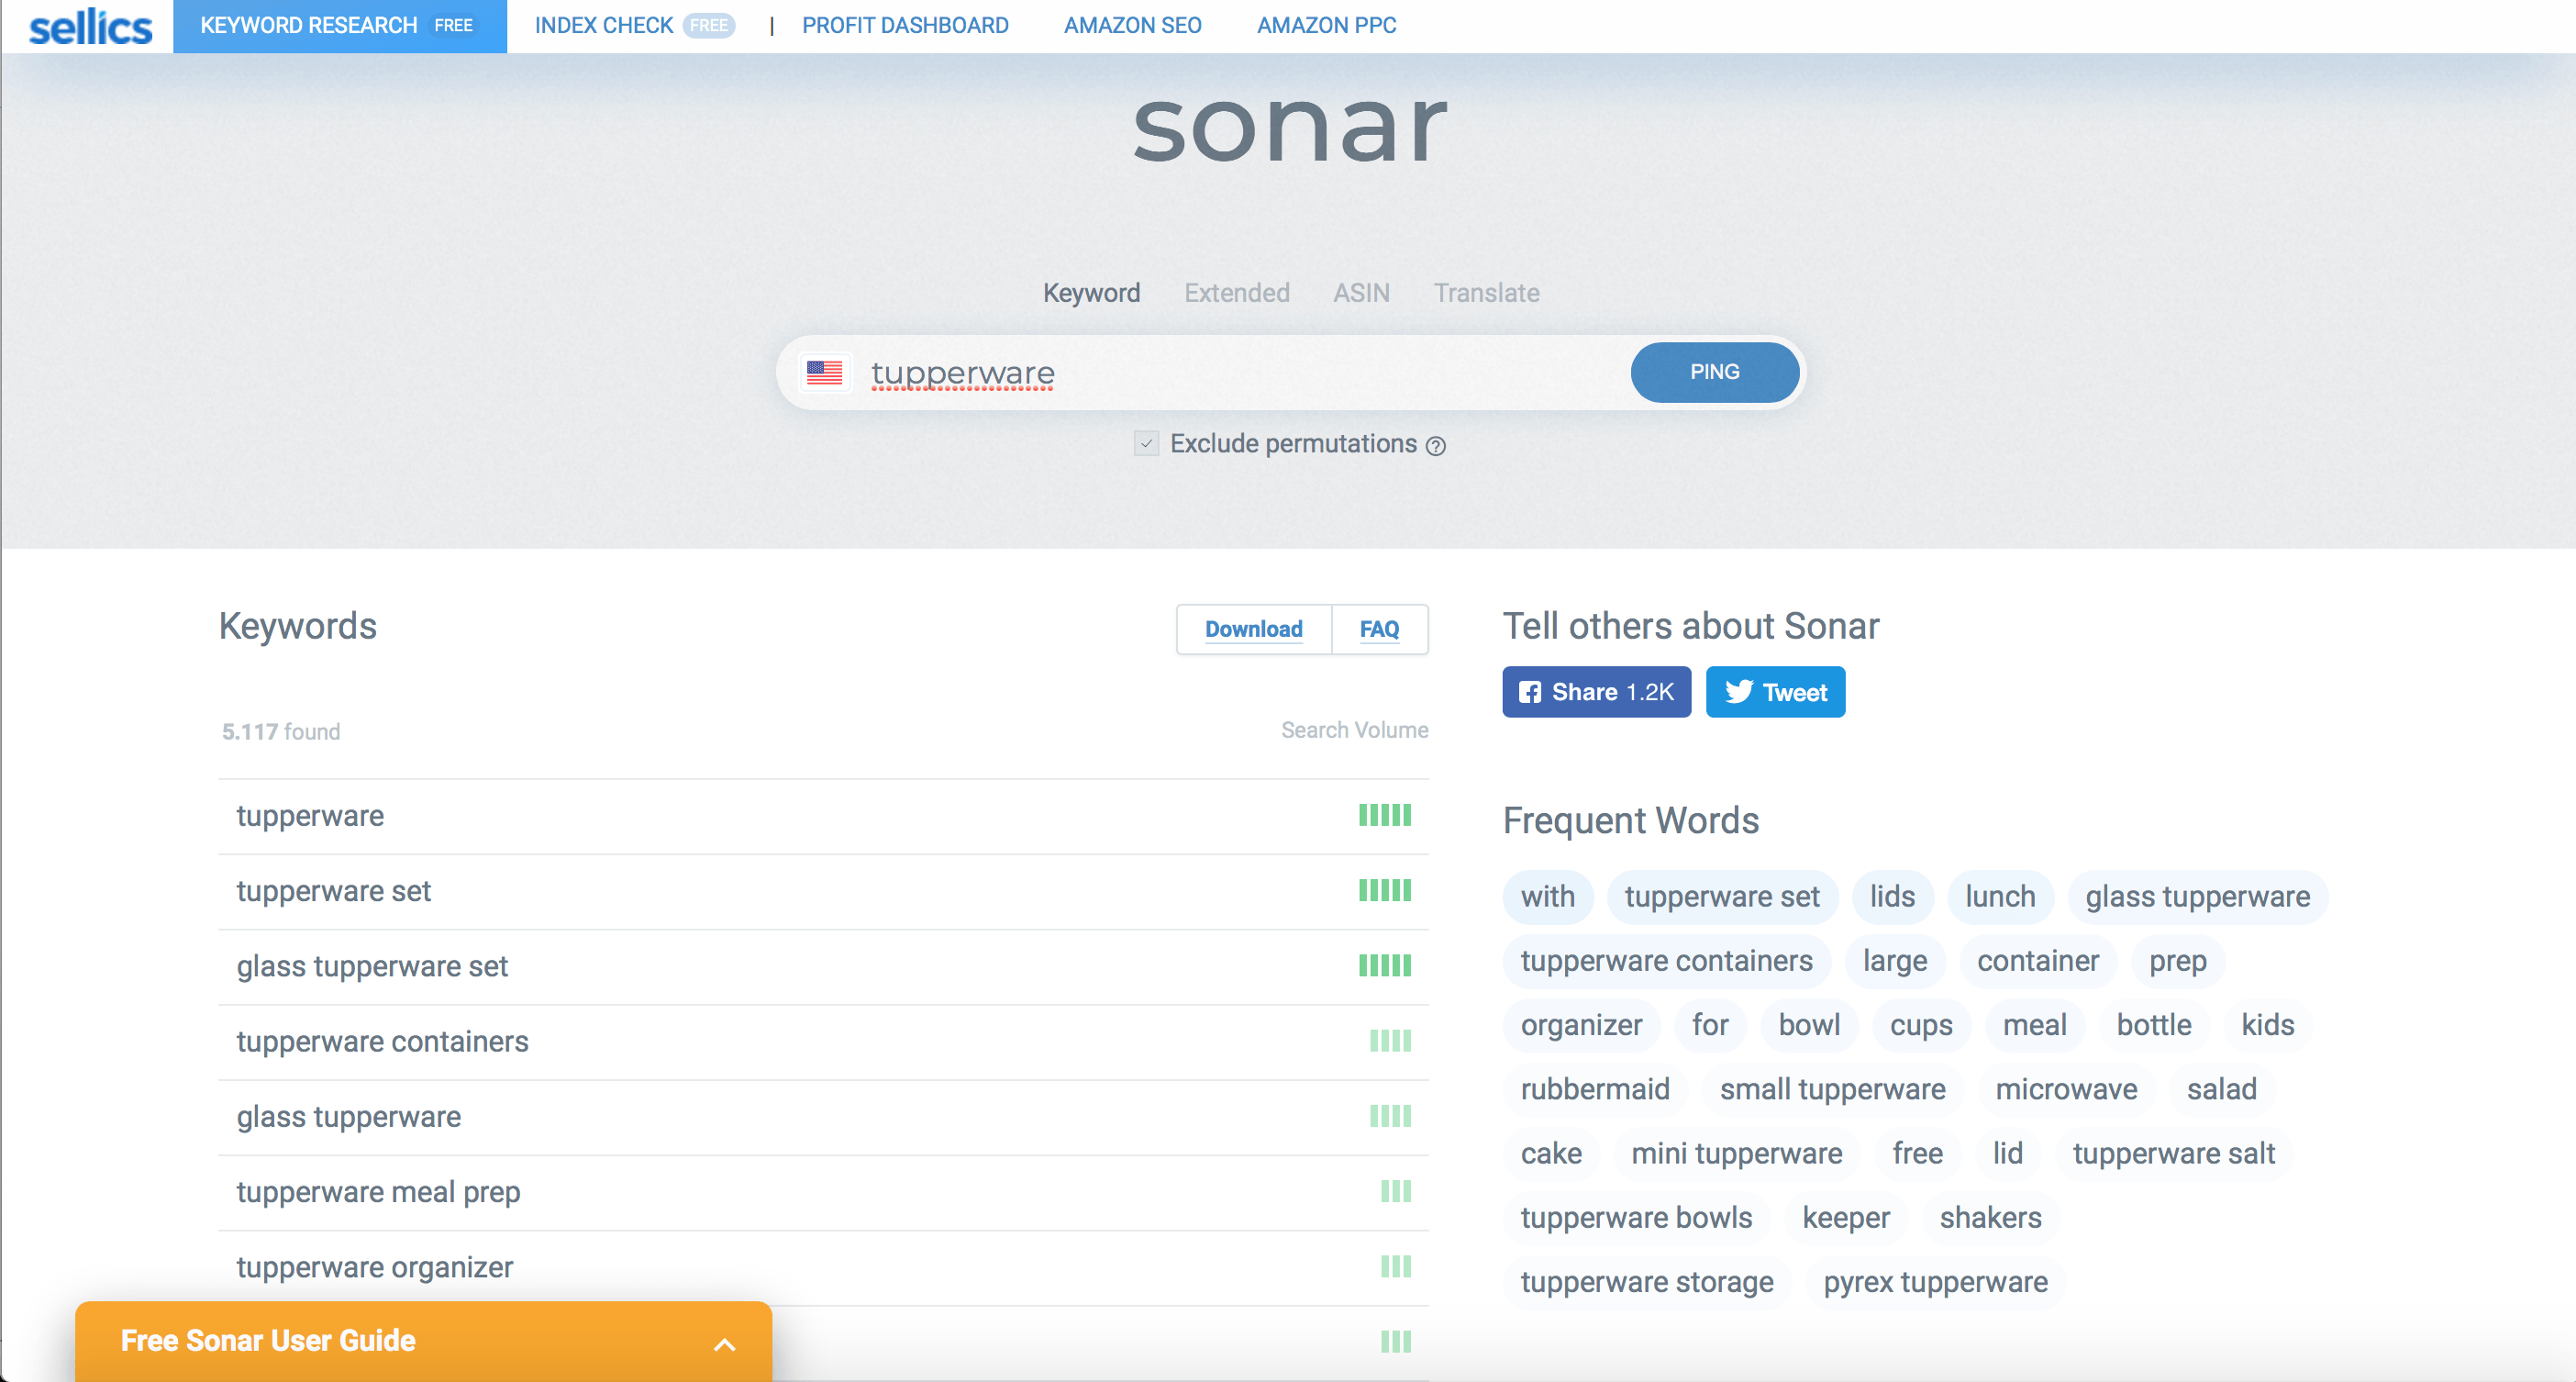2576x1382 pixels.
Task: Click the 'organizer' frequent word tag
Action: pos(1580,1025)
